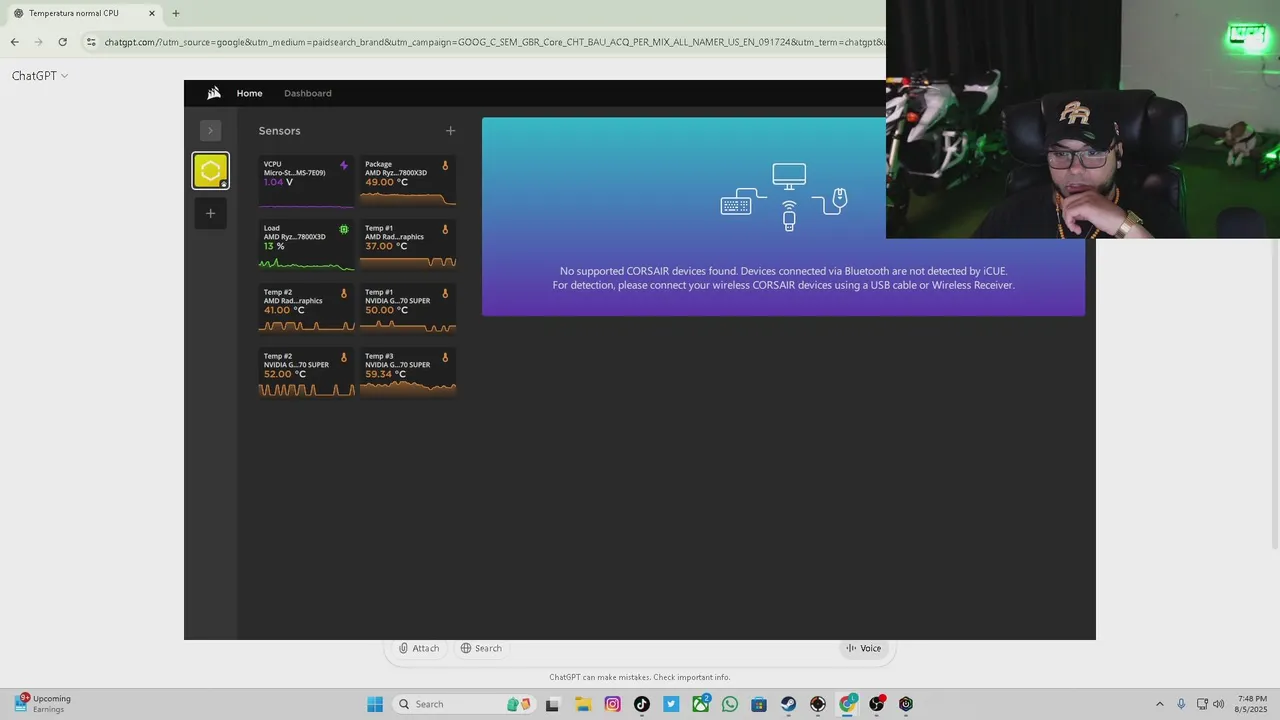This screenshot has width=1280, height=720.
Task: Click the Chrome address bar URL
Action: click(494, 42)
